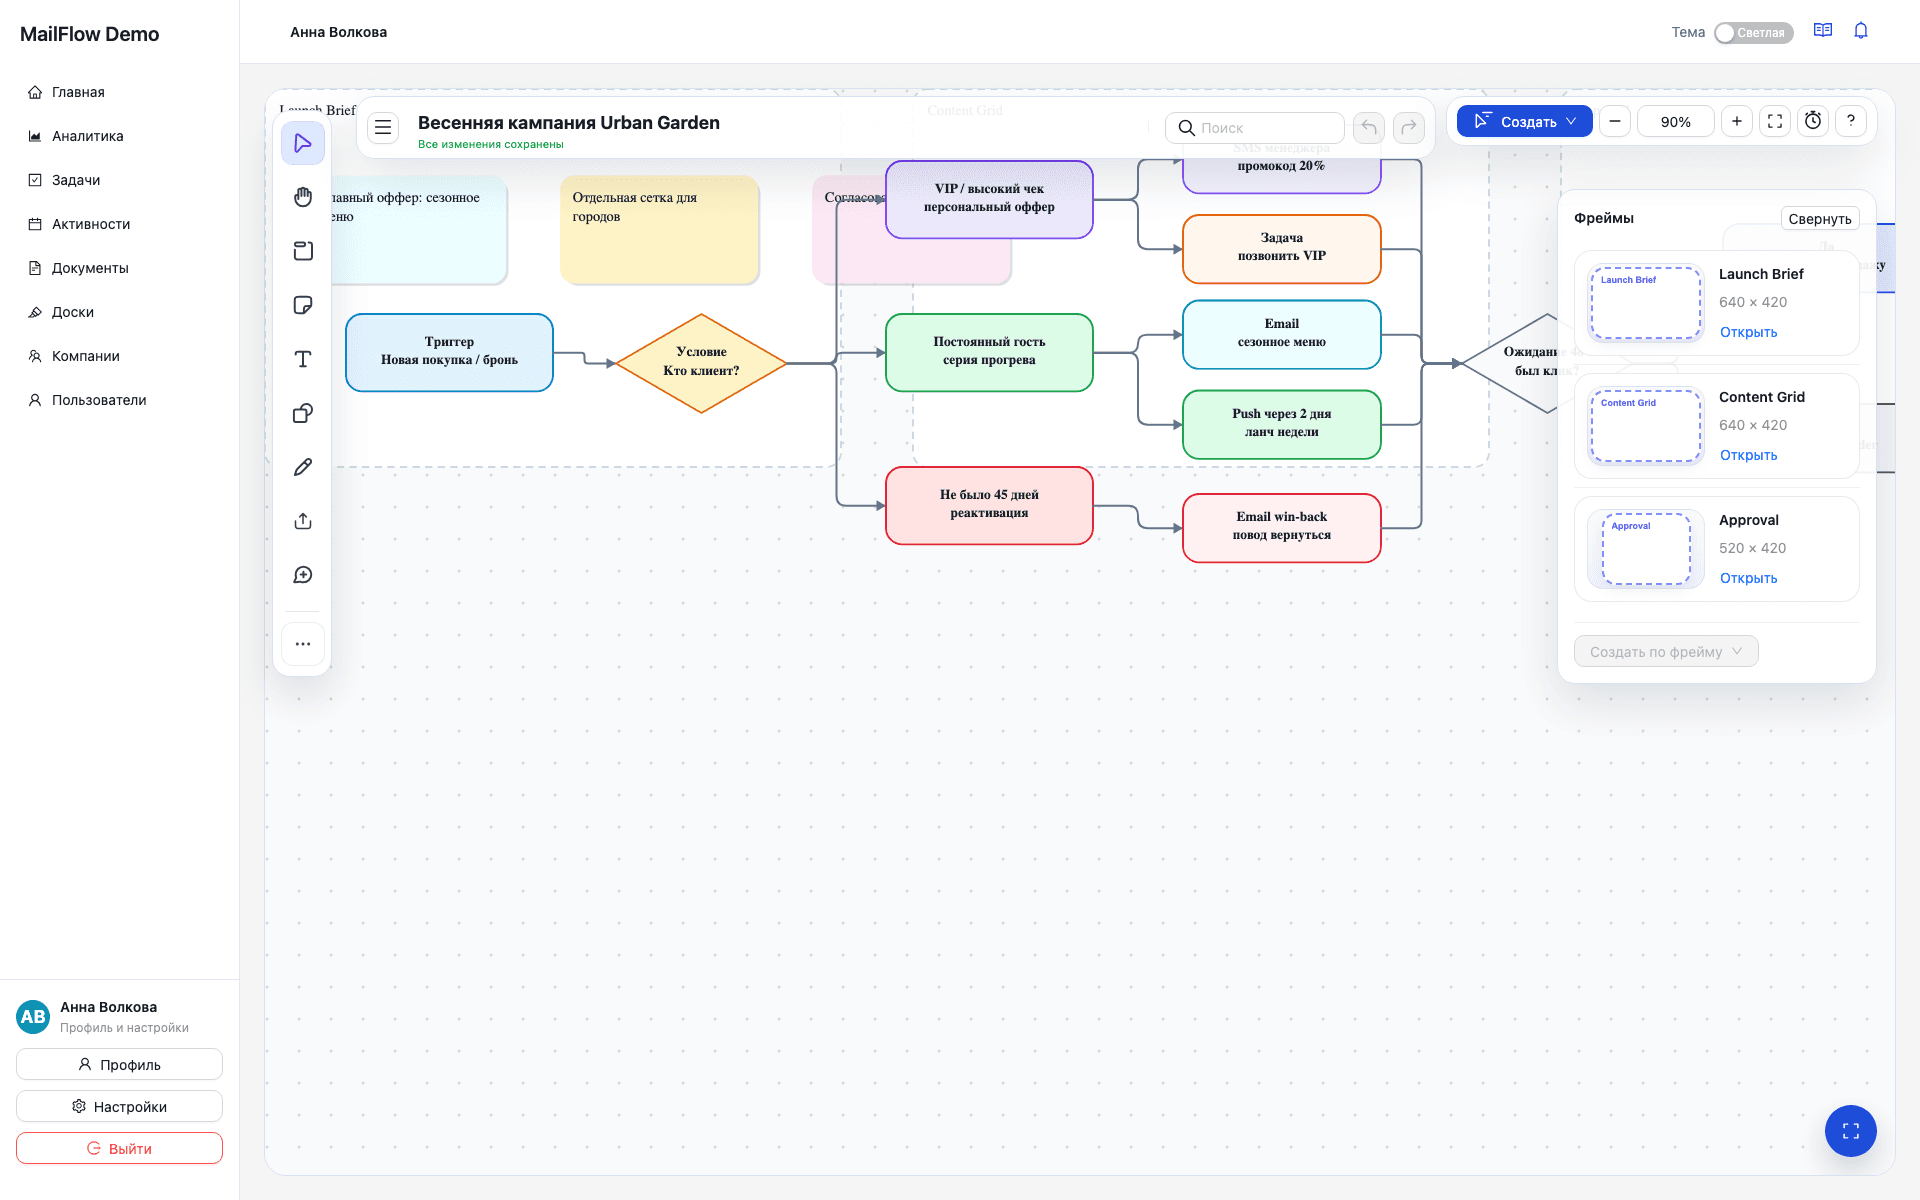Screen dimensions: 1920x1200
Task: Click the Настройки button
Action: pyautogui.click(x=119, y=1106)
